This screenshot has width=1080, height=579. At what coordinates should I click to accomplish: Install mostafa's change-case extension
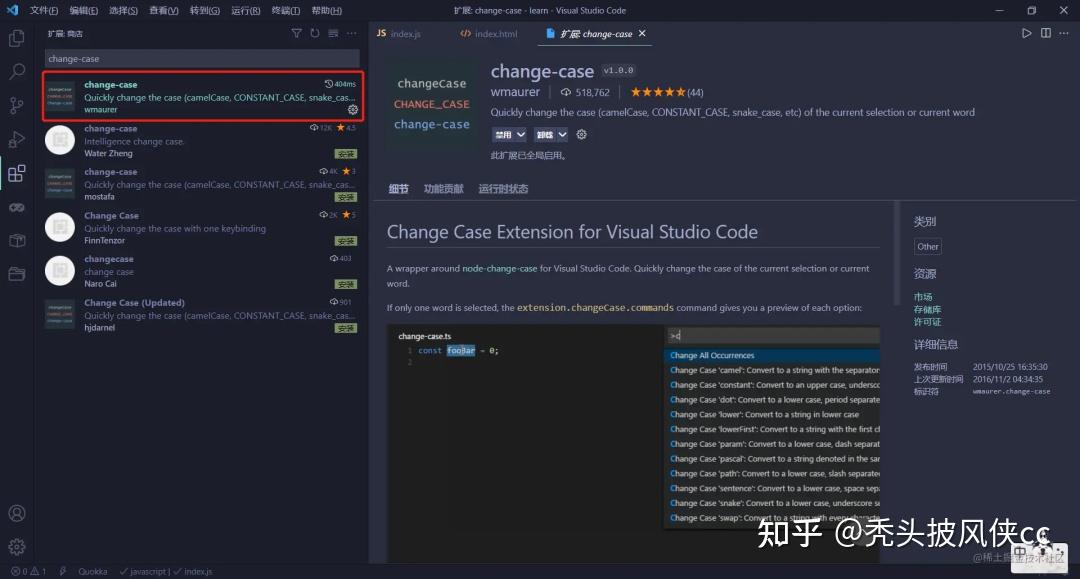346,198
